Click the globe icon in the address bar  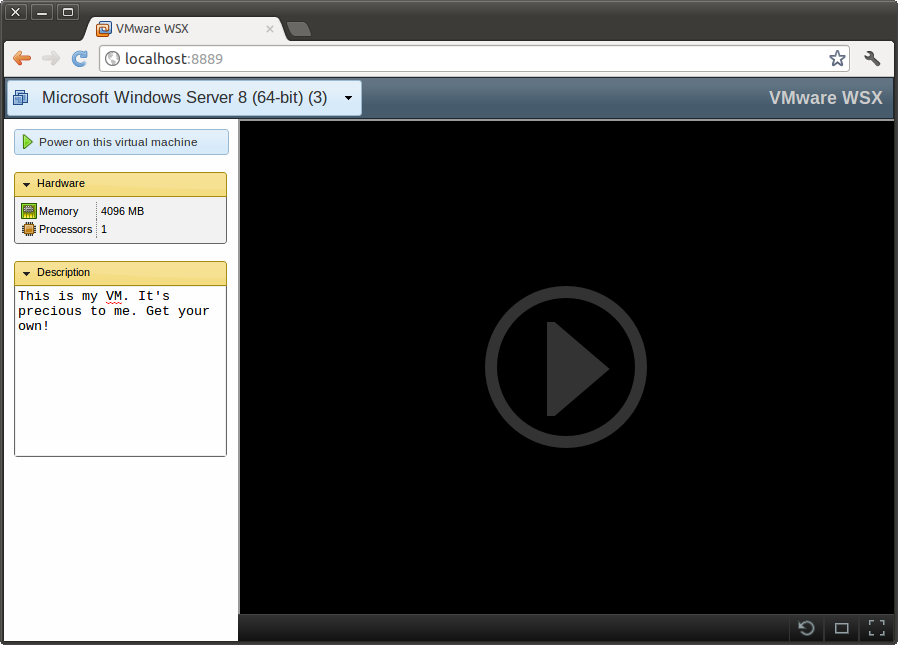[x=113, y=58]
